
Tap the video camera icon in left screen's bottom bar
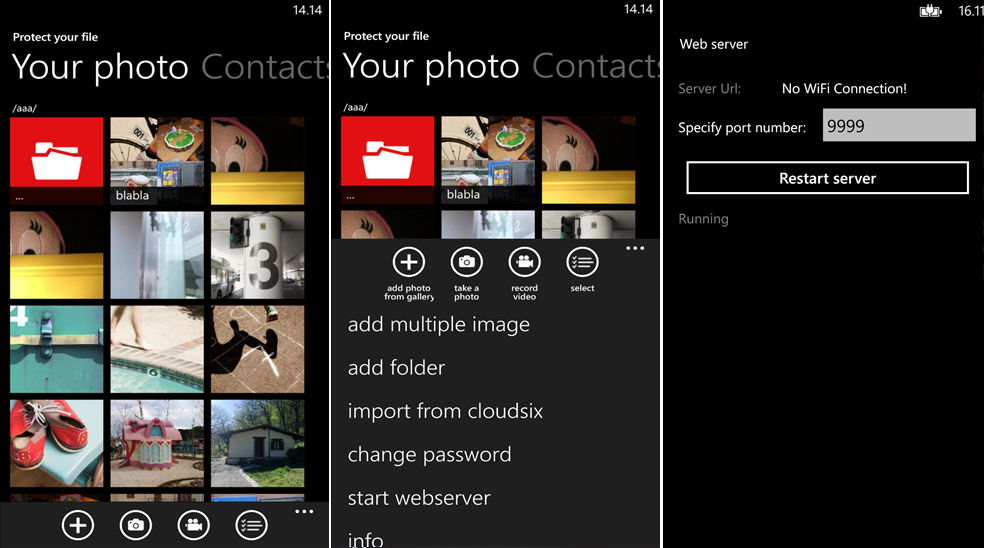tap(193, 525)
